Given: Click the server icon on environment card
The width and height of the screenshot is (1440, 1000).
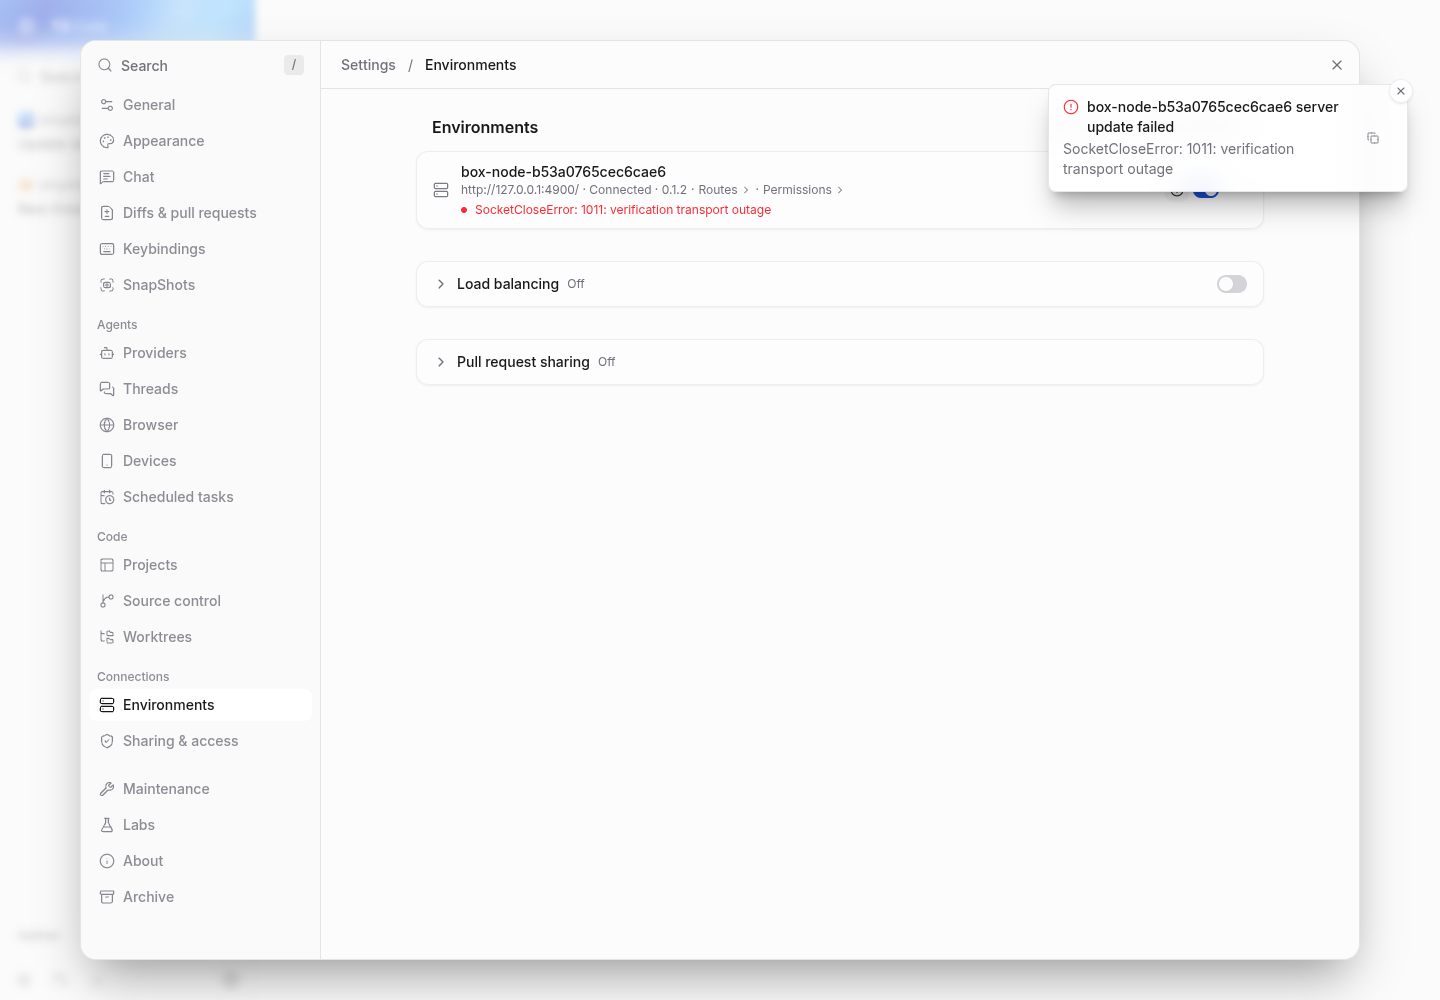Looking at the screenshot, I should 441,190.
